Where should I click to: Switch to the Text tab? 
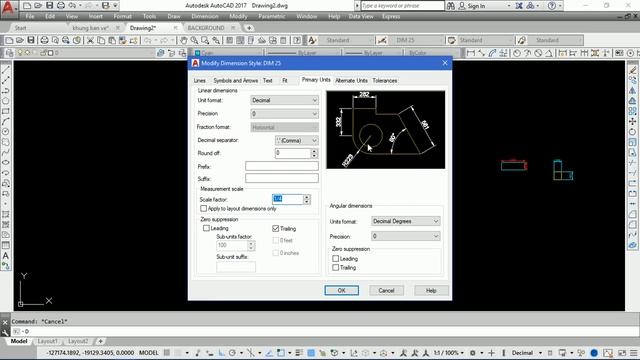point(267,80)
